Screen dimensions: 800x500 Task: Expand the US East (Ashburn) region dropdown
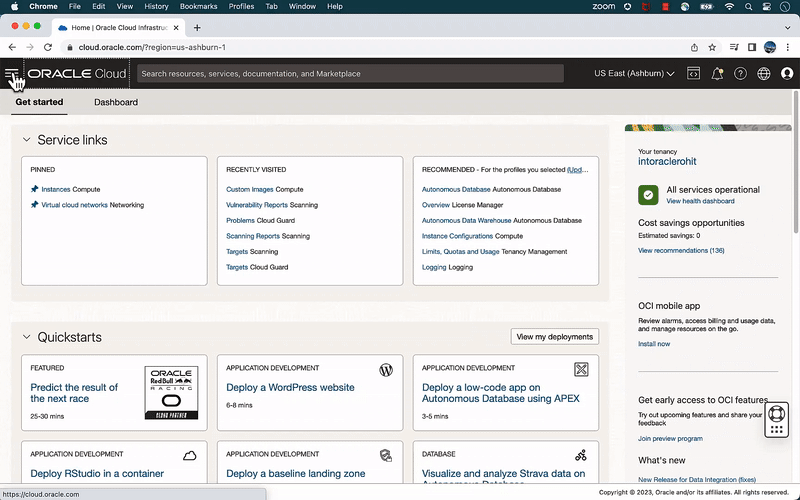click(x=634, y=73)
